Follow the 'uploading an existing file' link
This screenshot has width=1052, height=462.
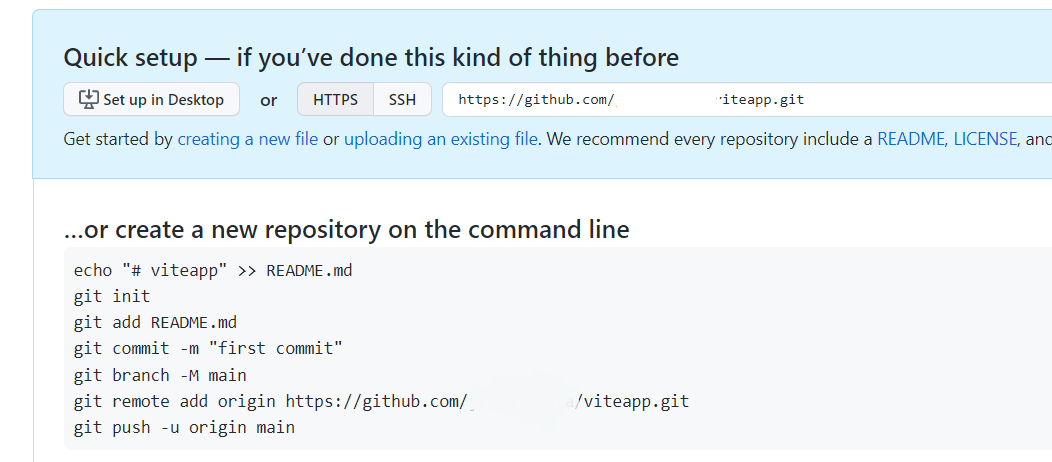click(x=441, y=139)
